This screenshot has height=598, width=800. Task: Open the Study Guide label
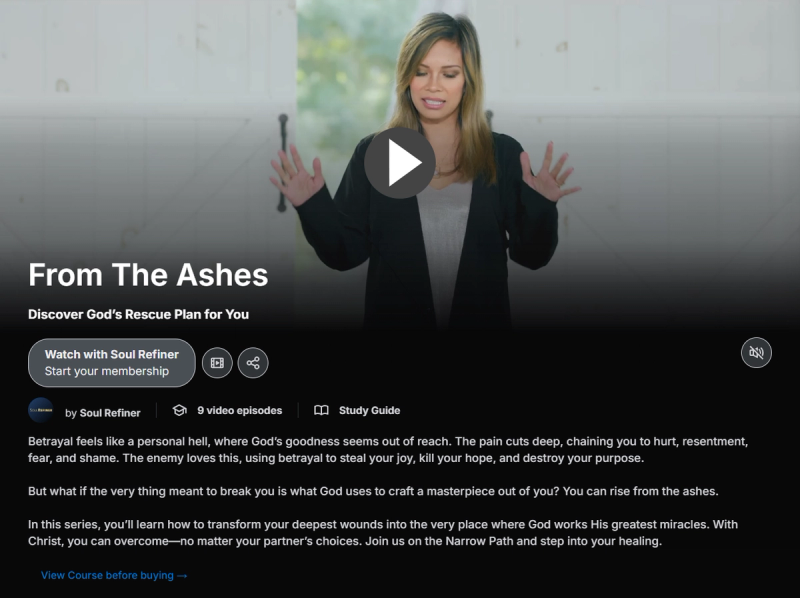(x=369, y=410)
